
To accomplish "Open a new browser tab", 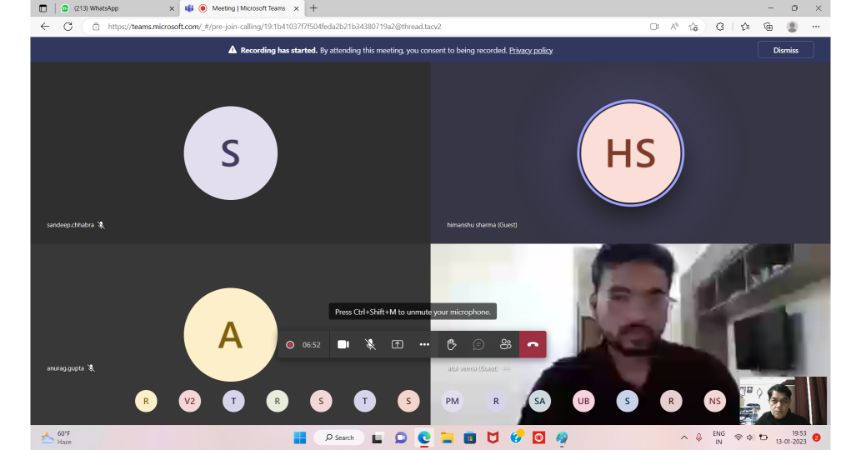I will [314, 8].
